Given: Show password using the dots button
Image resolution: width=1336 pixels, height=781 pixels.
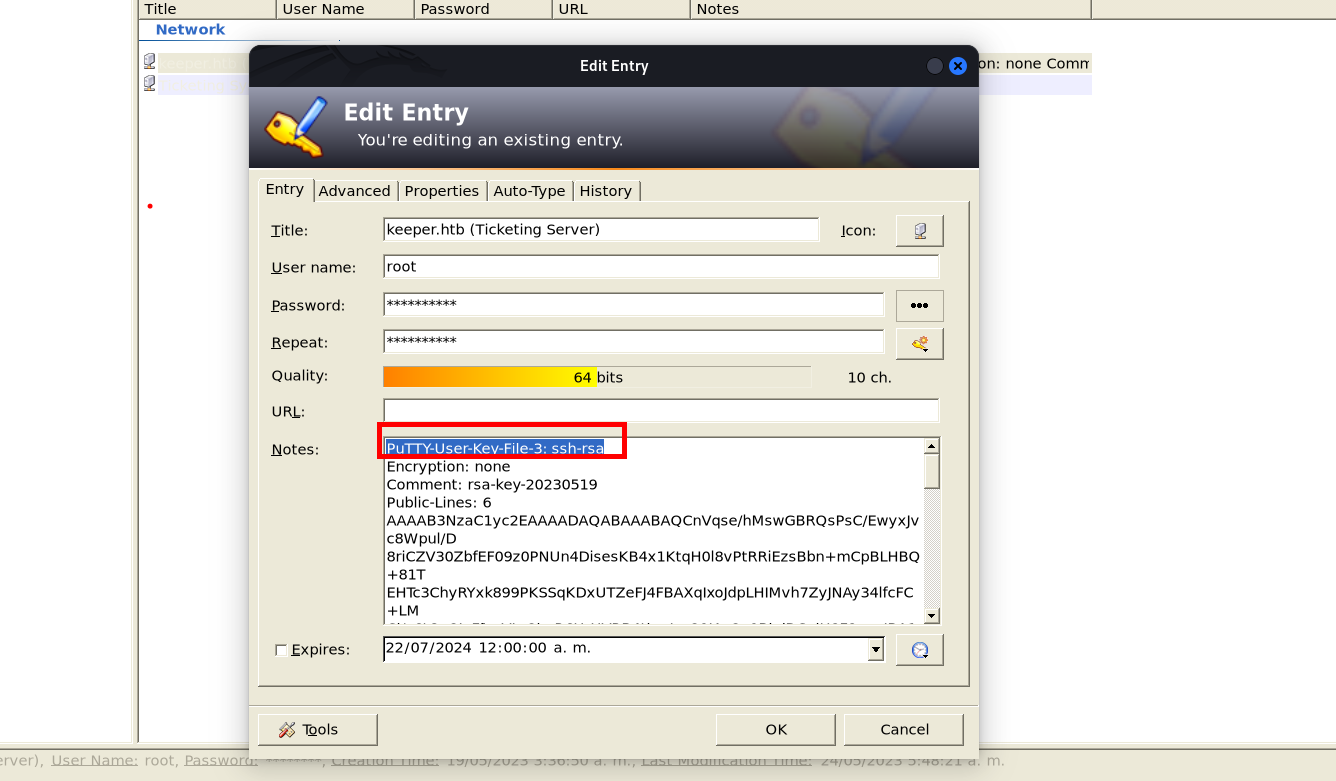Looking at the screenshot, I should click(919, 306).
